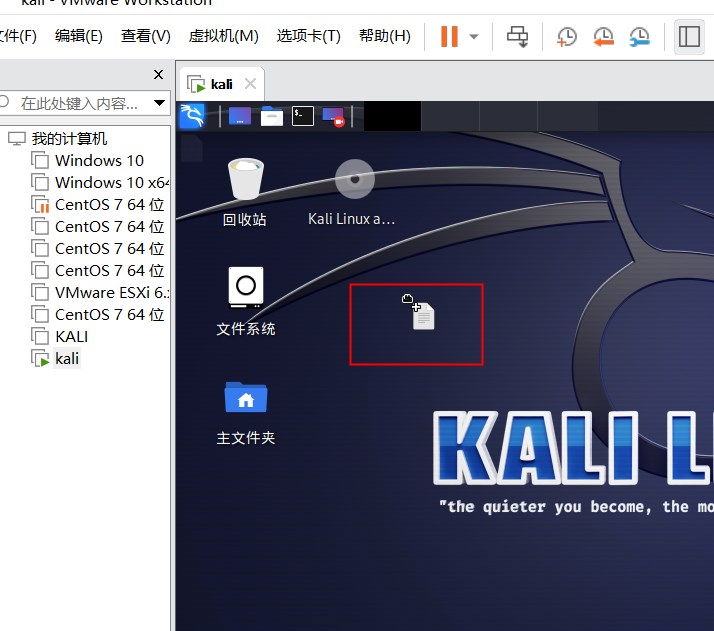Image resolution: width=714 pixels, height=631 pixels.
Task: Open the file manager from Kali panel
Action: 272,116
